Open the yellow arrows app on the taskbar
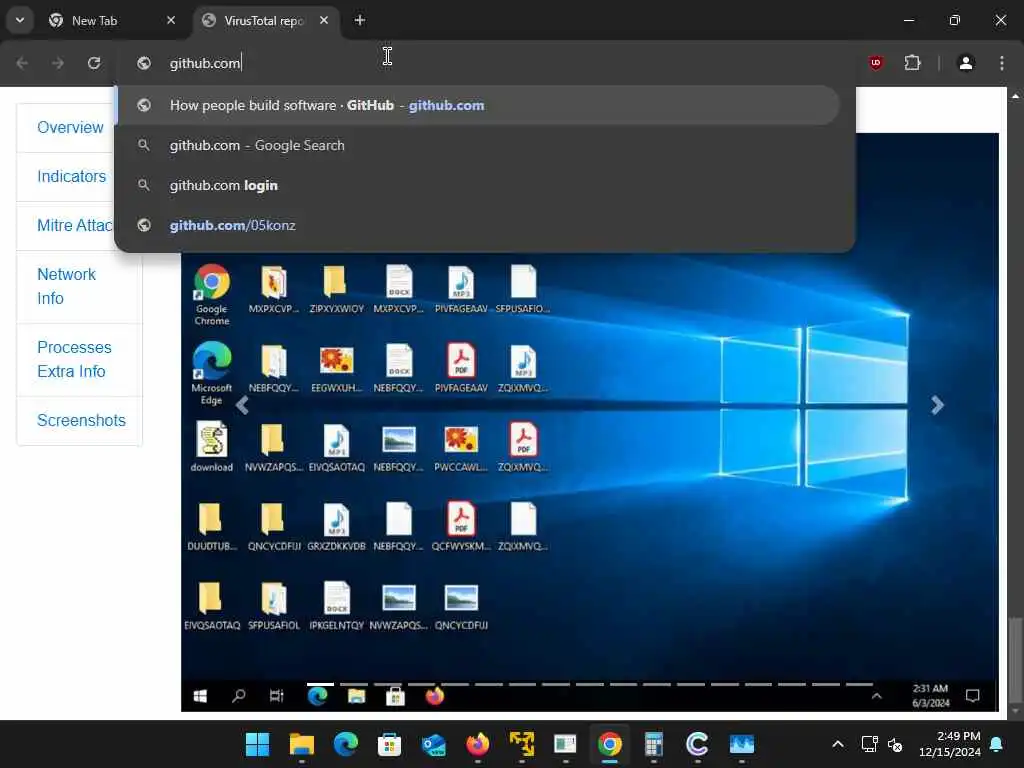This screenshot has height=768, width=1024. [522, 744]
